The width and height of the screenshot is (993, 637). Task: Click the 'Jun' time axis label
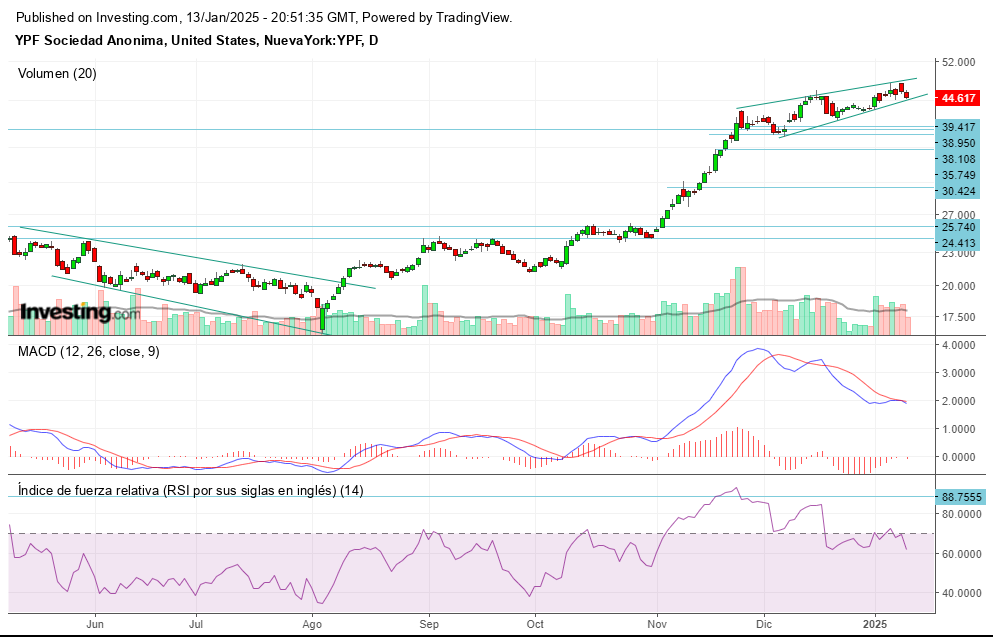pos(95,624)
